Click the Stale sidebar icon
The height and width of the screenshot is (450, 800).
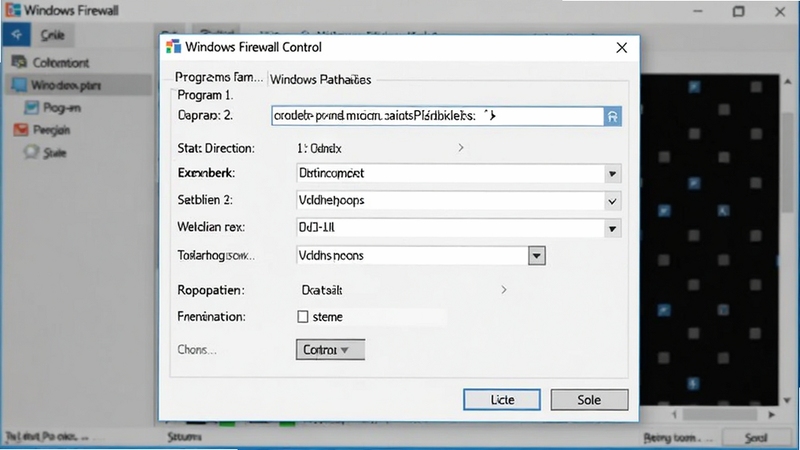(32, 152)
